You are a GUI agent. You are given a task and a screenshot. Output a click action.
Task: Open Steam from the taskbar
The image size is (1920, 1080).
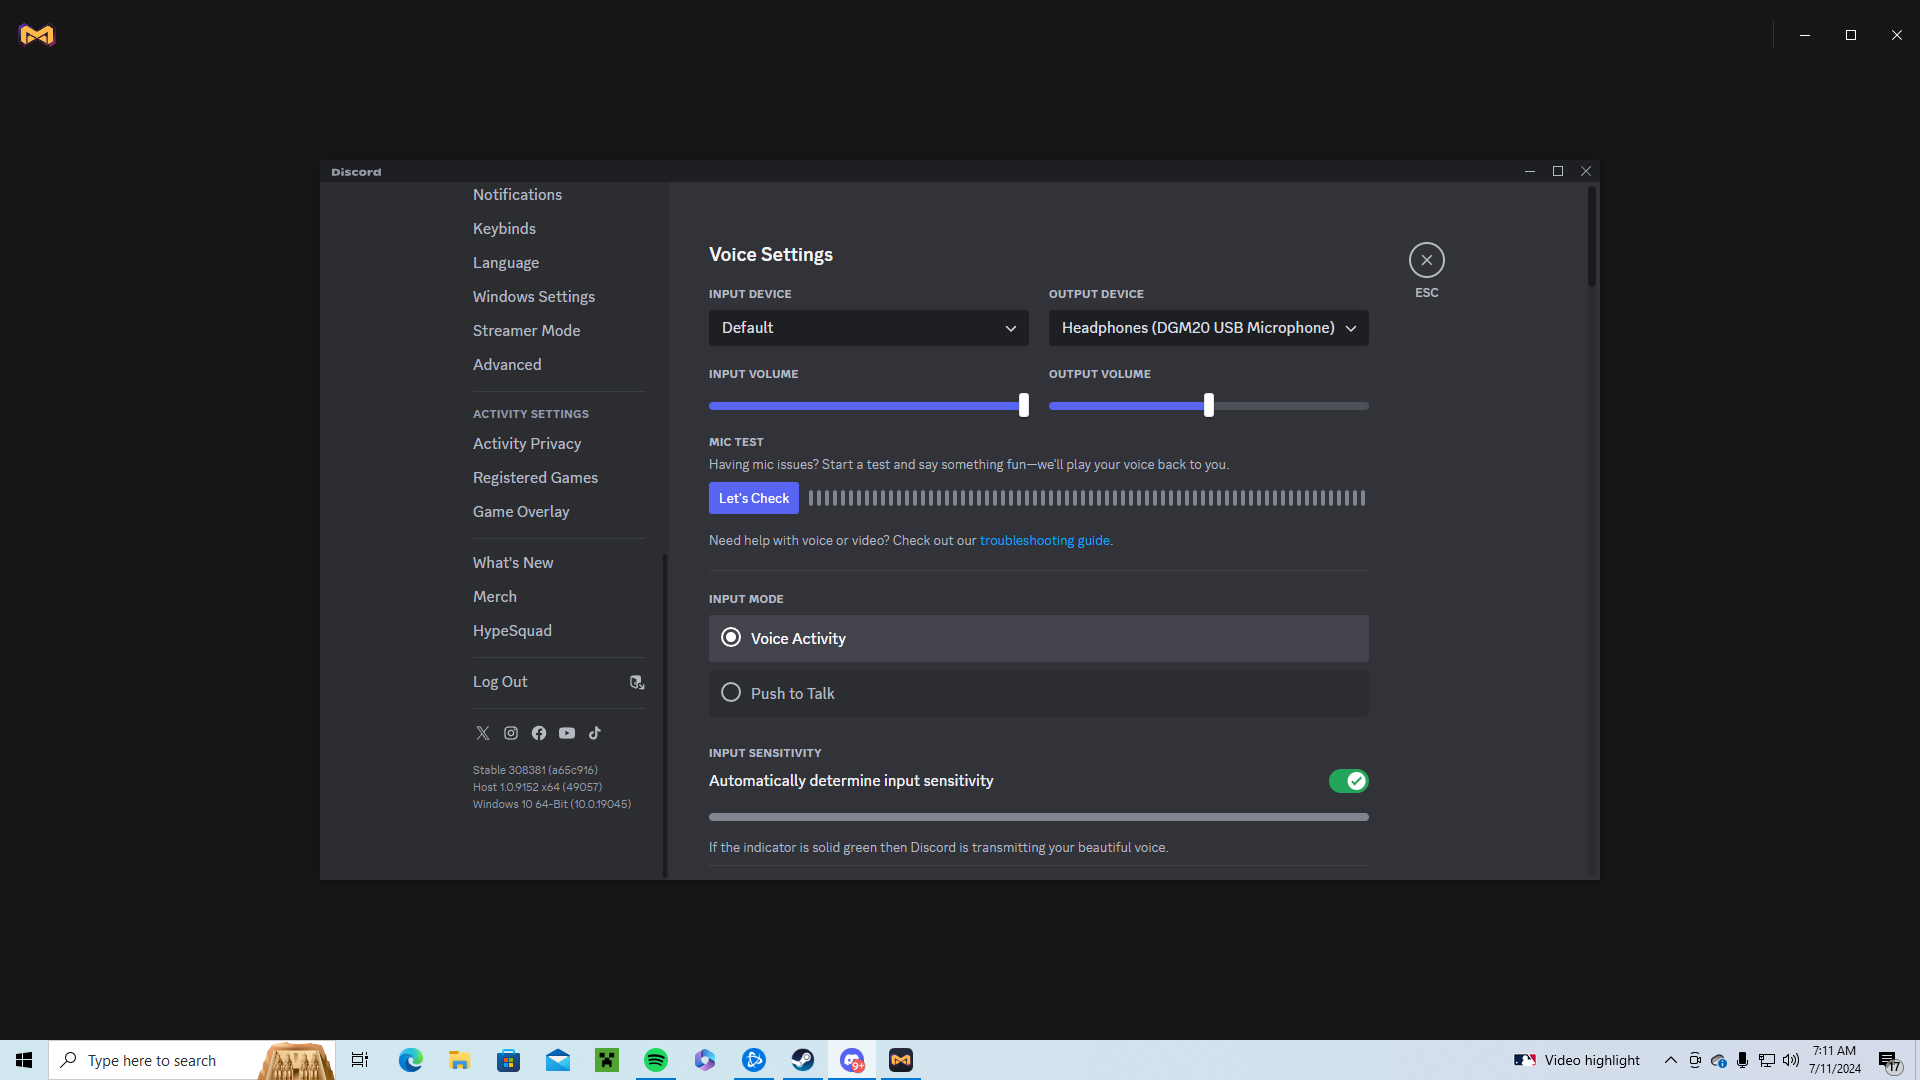803,1060
